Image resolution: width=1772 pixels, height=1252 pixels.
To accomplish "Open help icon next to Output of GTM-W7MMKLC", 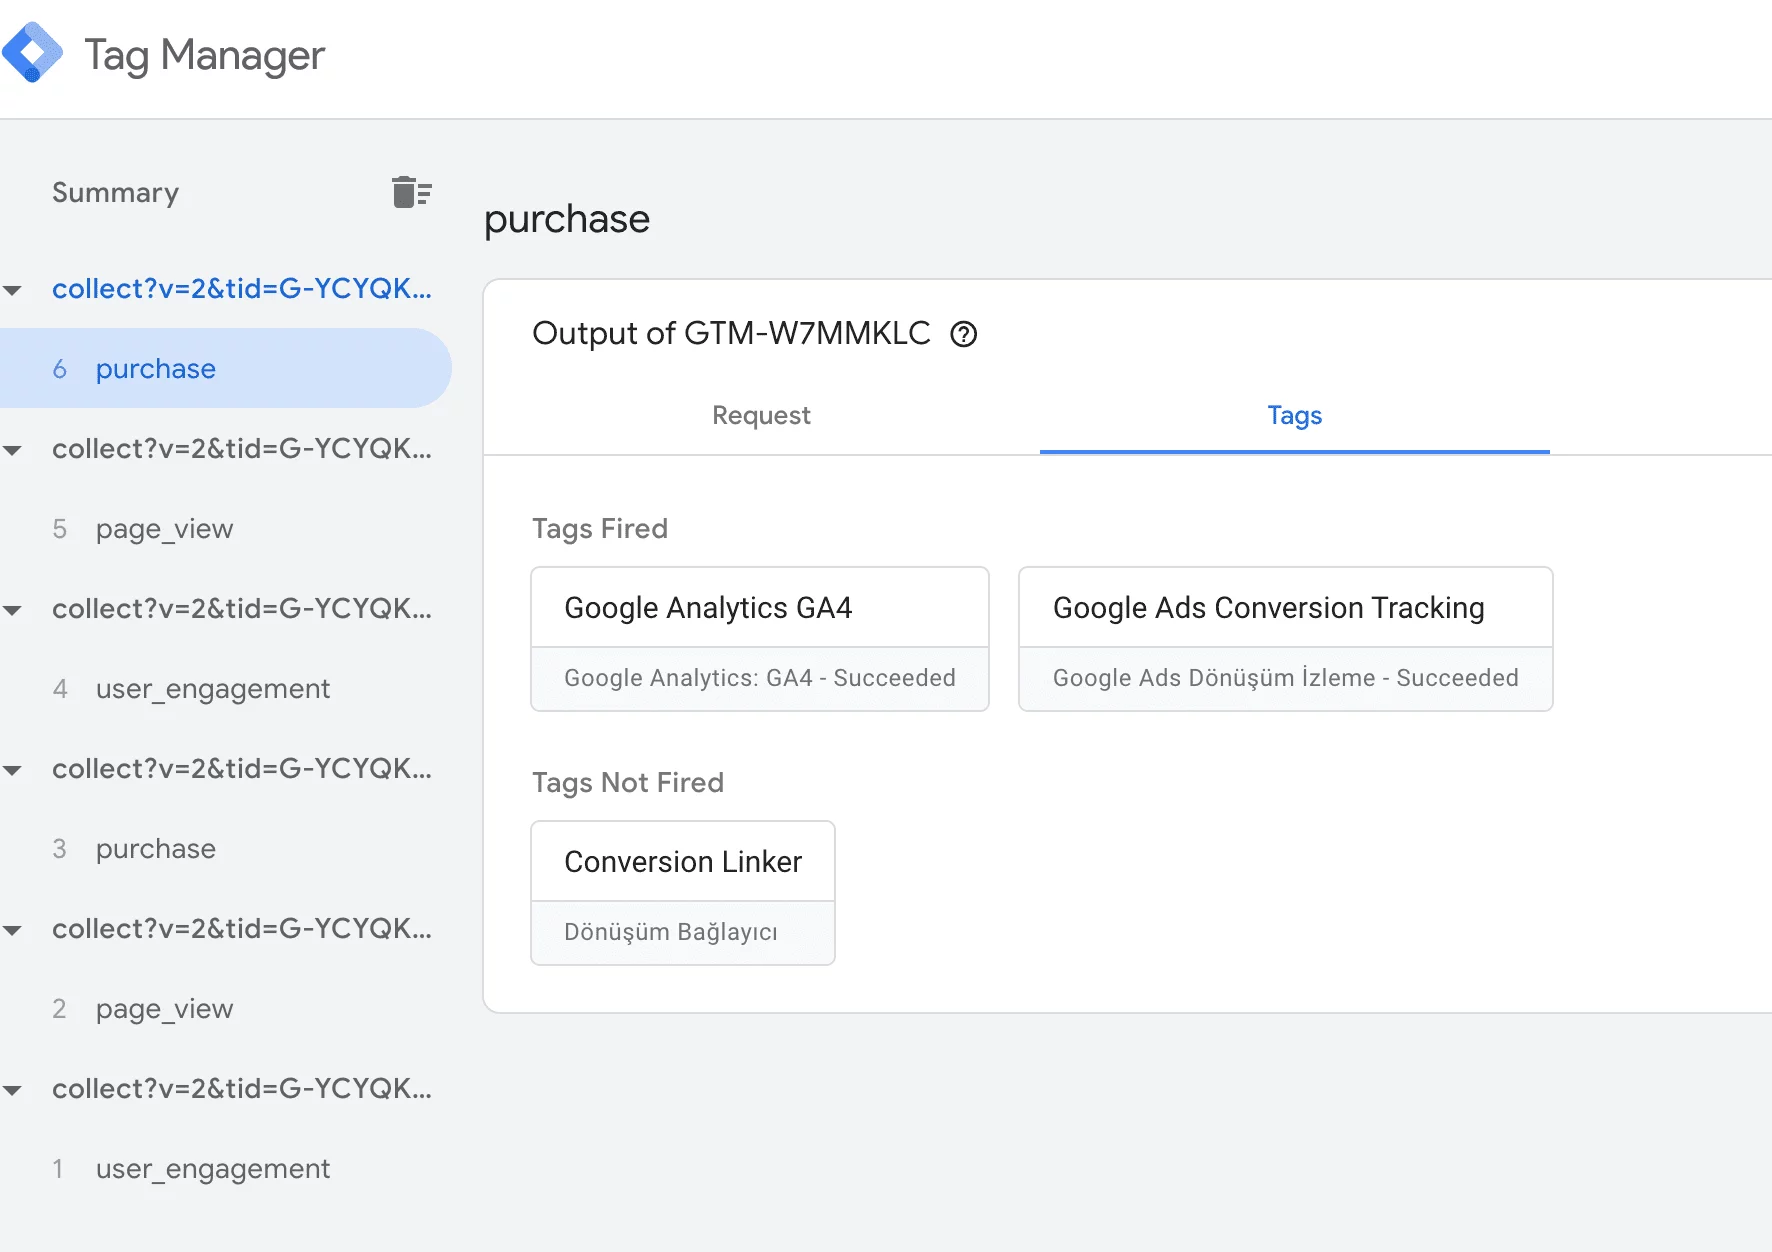I will pyautogui.click(x=964, y=334).
